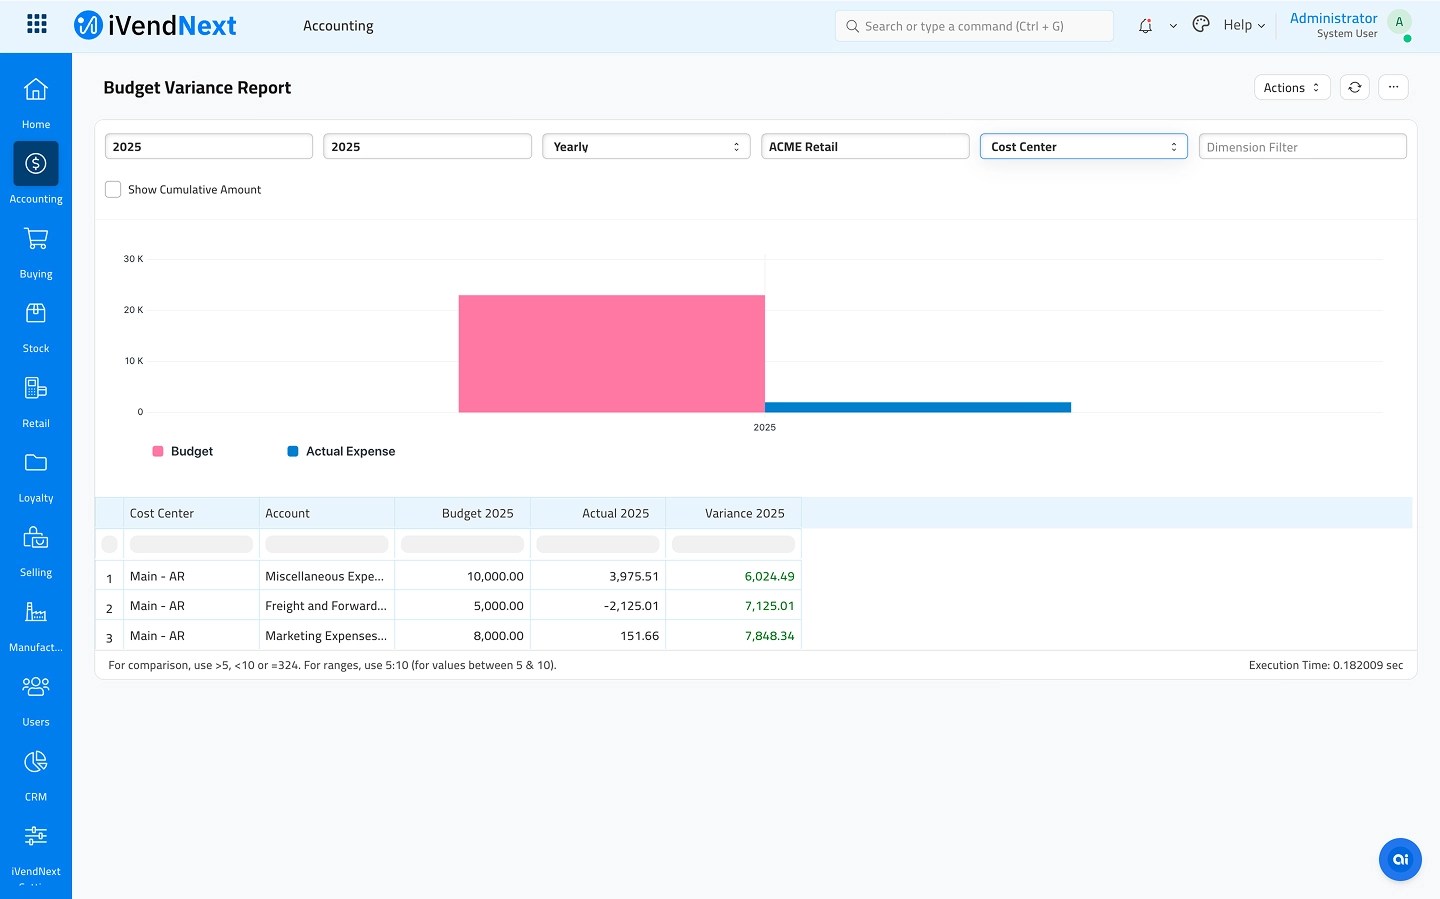Toggle Actual Expense legend swatch
This screenshot has width=1440, height=899.
293,451
